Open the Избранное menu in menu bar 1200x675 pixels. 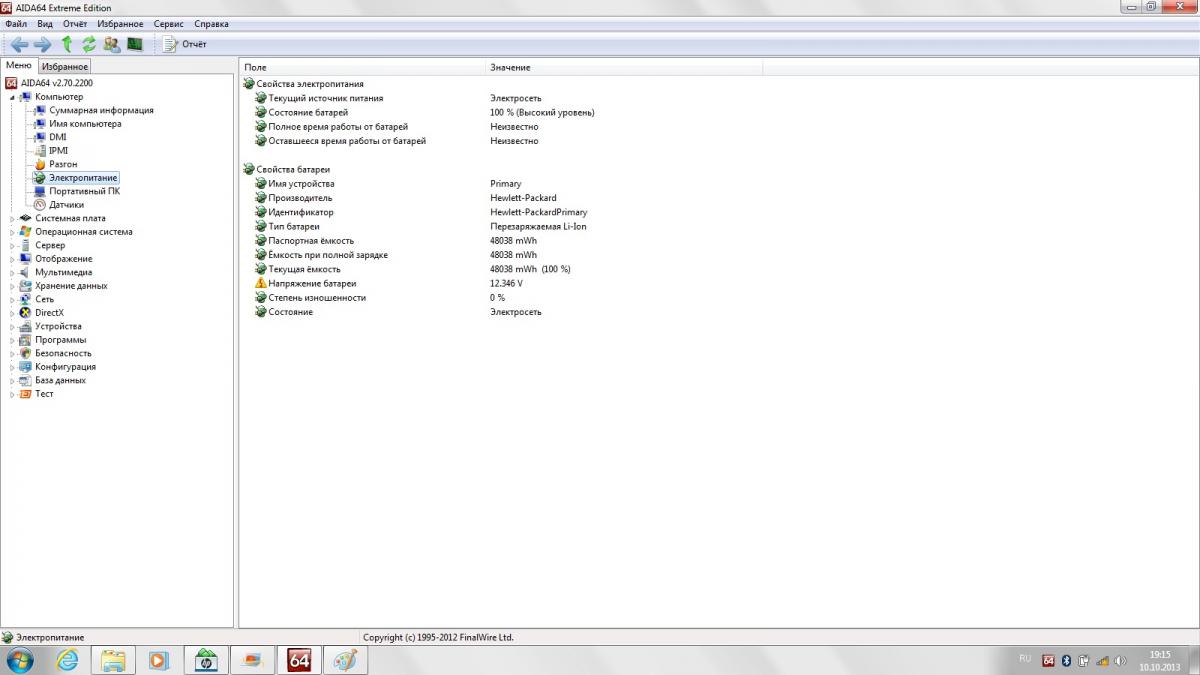(121, 24)
